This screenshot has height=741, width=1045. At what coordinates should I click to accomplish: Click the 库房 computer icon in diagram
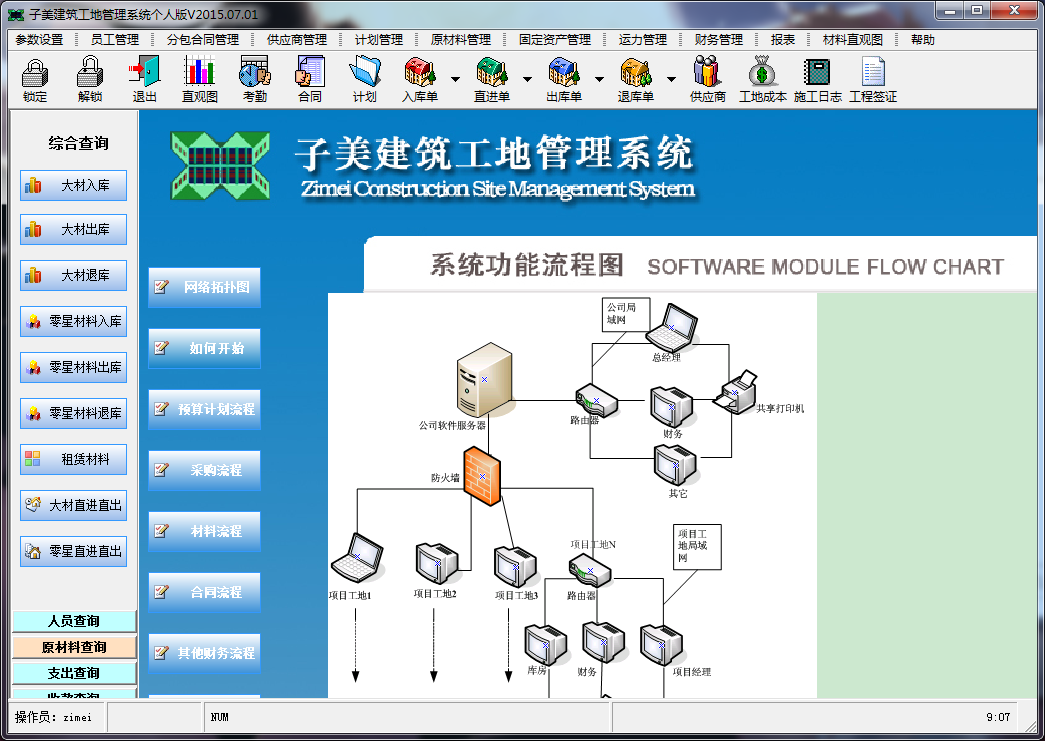tap(546, 644)
